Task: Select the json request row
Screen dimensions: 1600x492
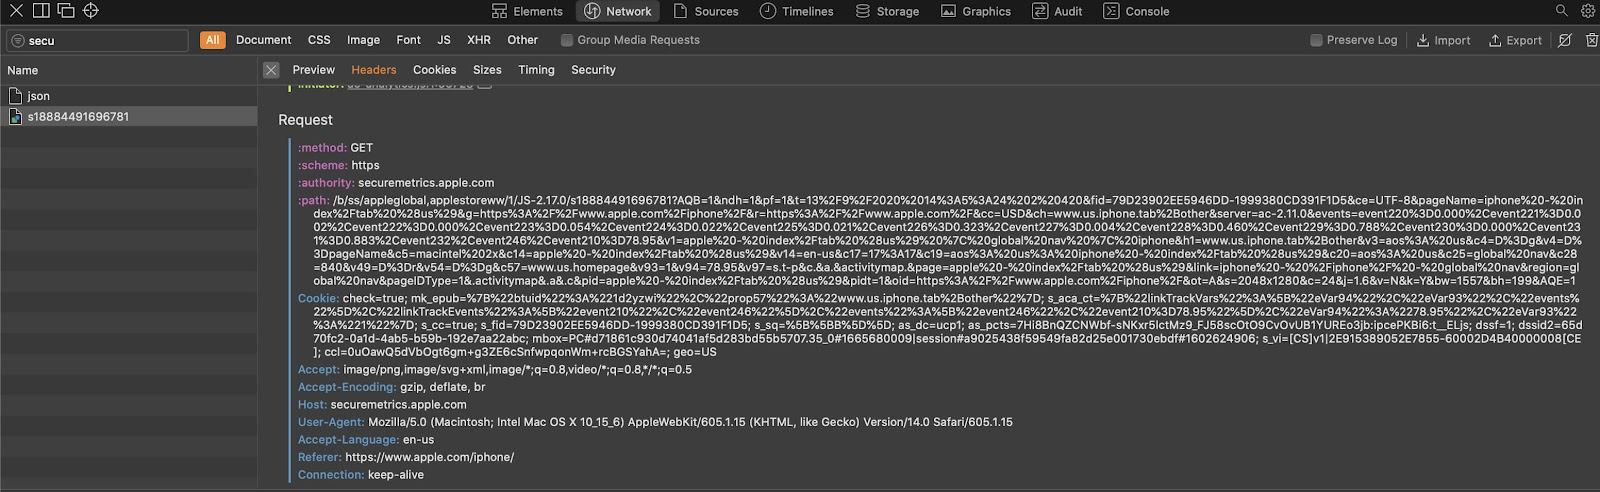Action: (128, 96)
